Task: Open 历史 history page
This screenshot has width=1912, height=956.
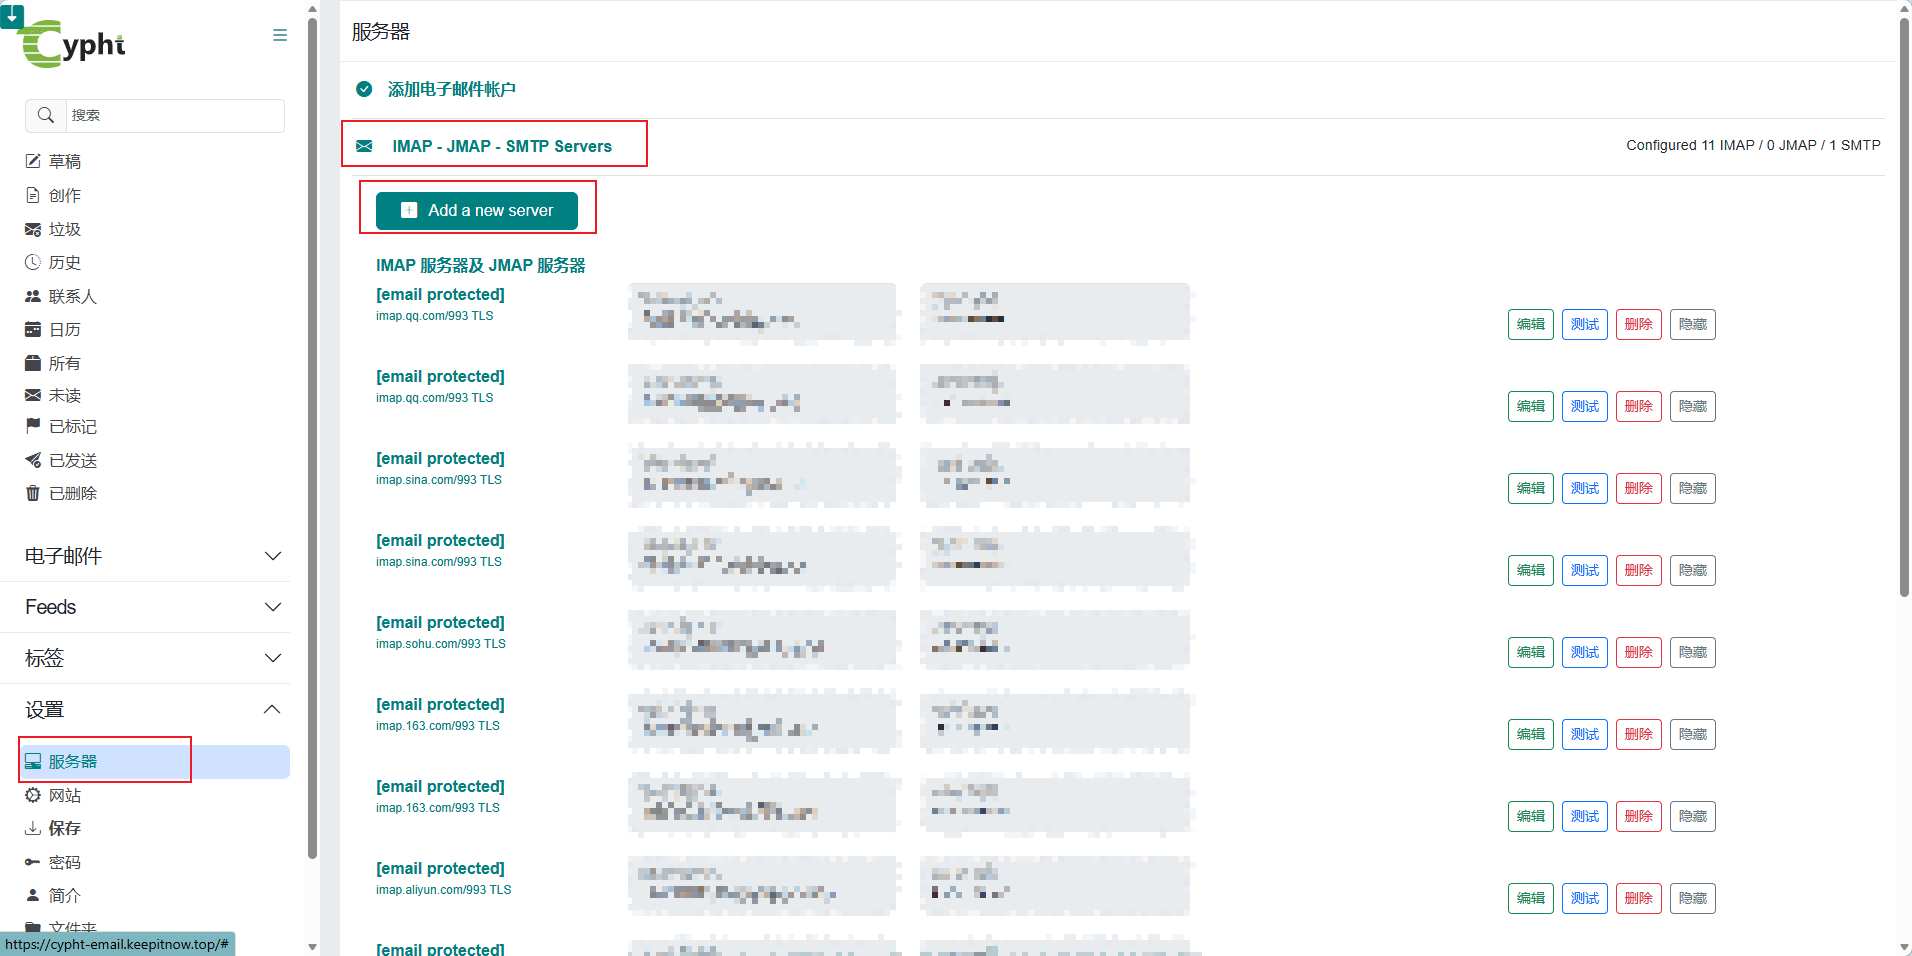Action: click(64, 263)
